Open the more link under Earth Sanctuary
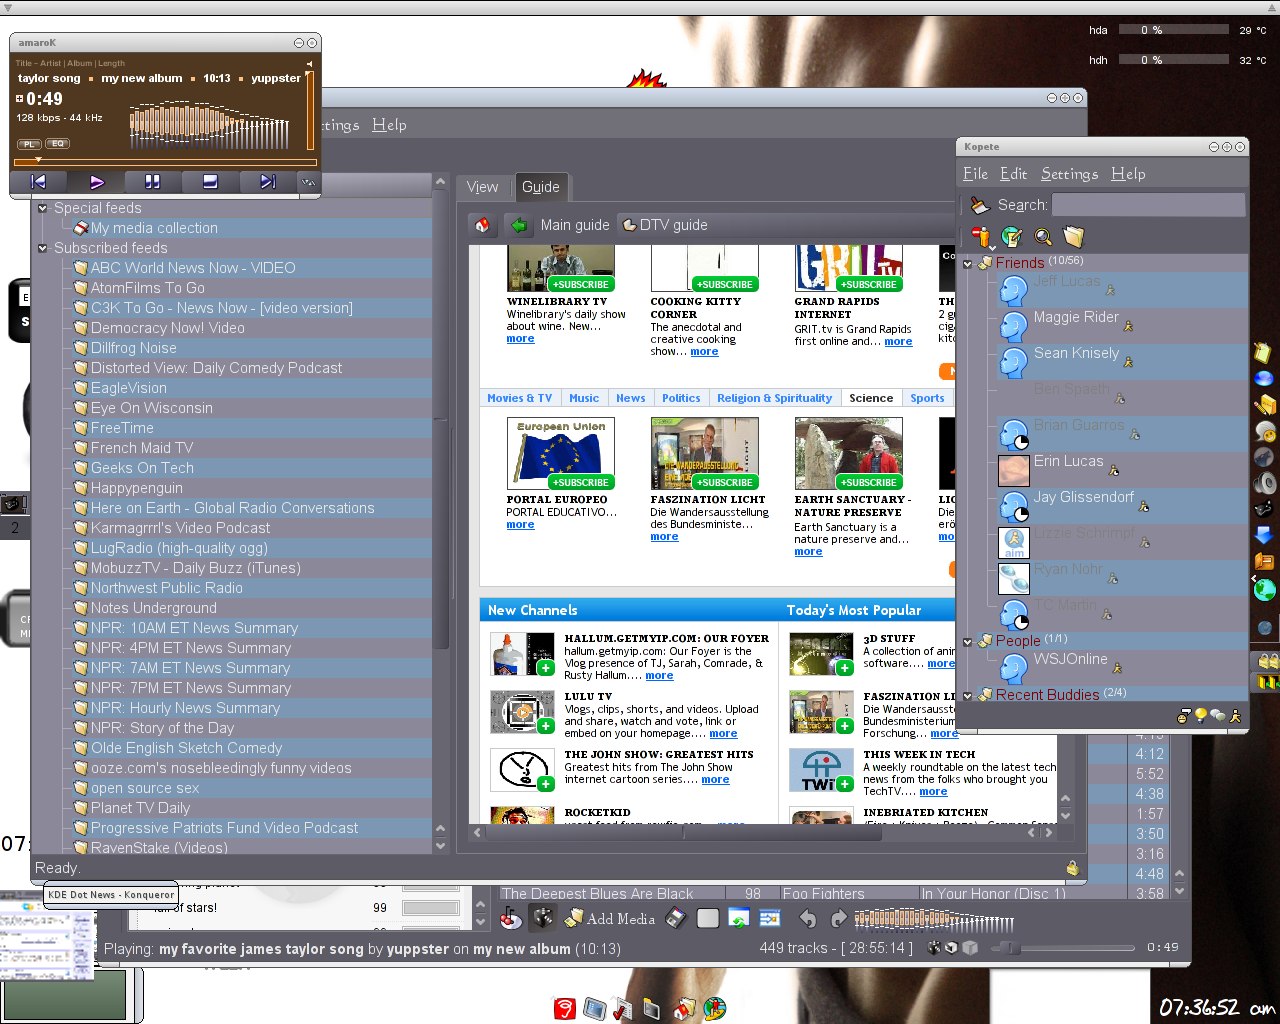Image resolution: width=1280 pixels, height=1024 pixels. [808, 551]
